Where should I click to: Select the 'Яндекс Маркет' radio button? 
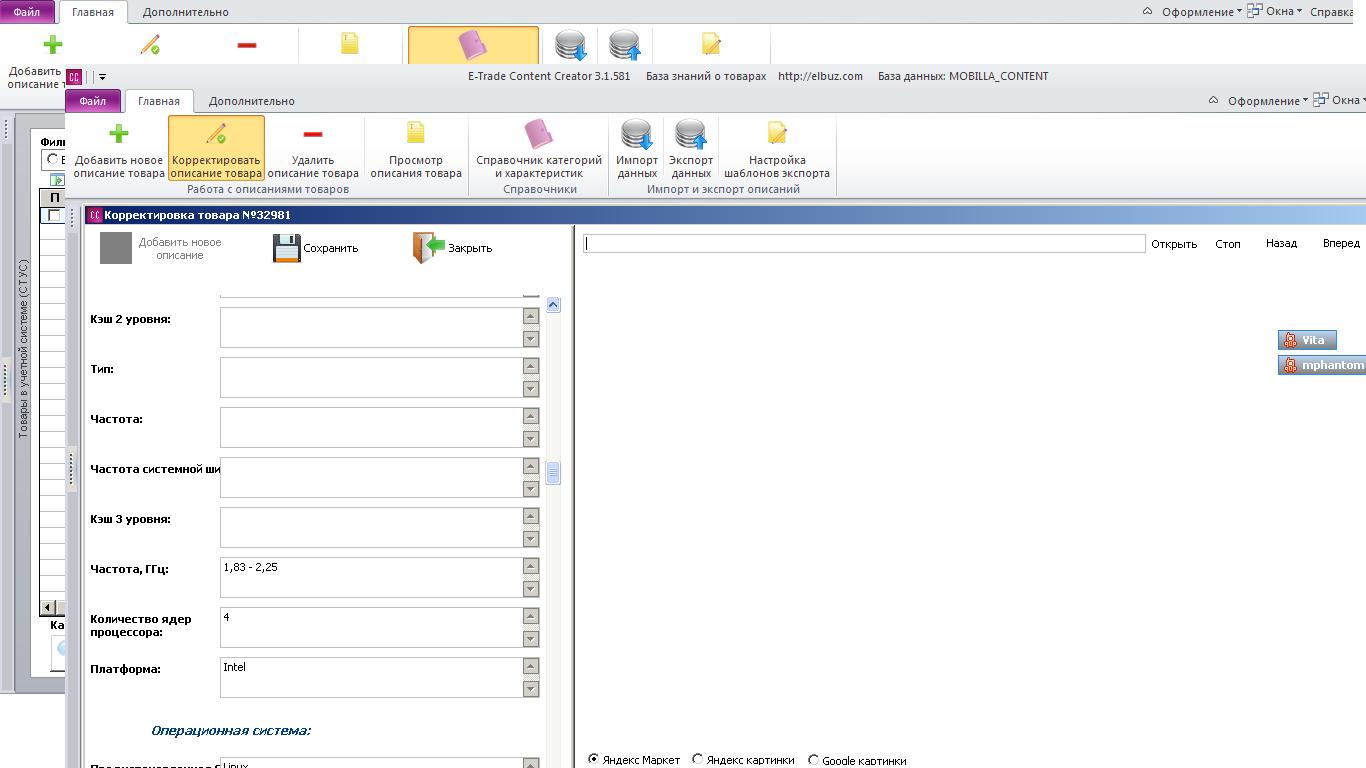(x=593, y=760)
